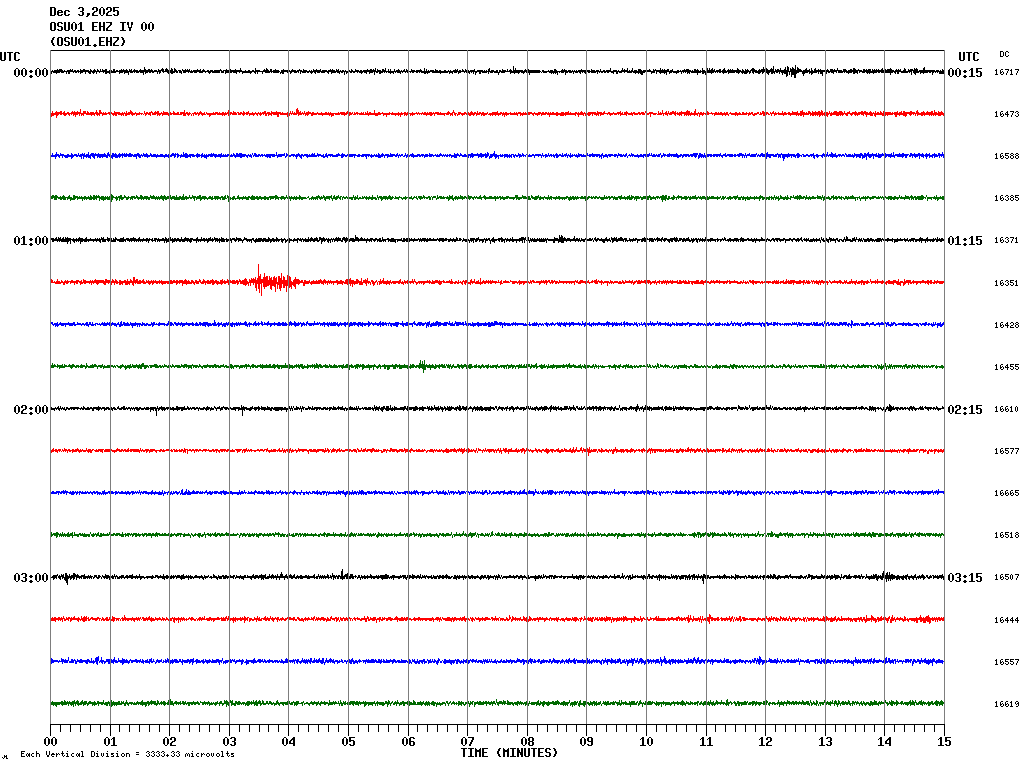Screen dimensions: 1024x768
Task: Click the DC value 16351
Action: point(1006,283)
